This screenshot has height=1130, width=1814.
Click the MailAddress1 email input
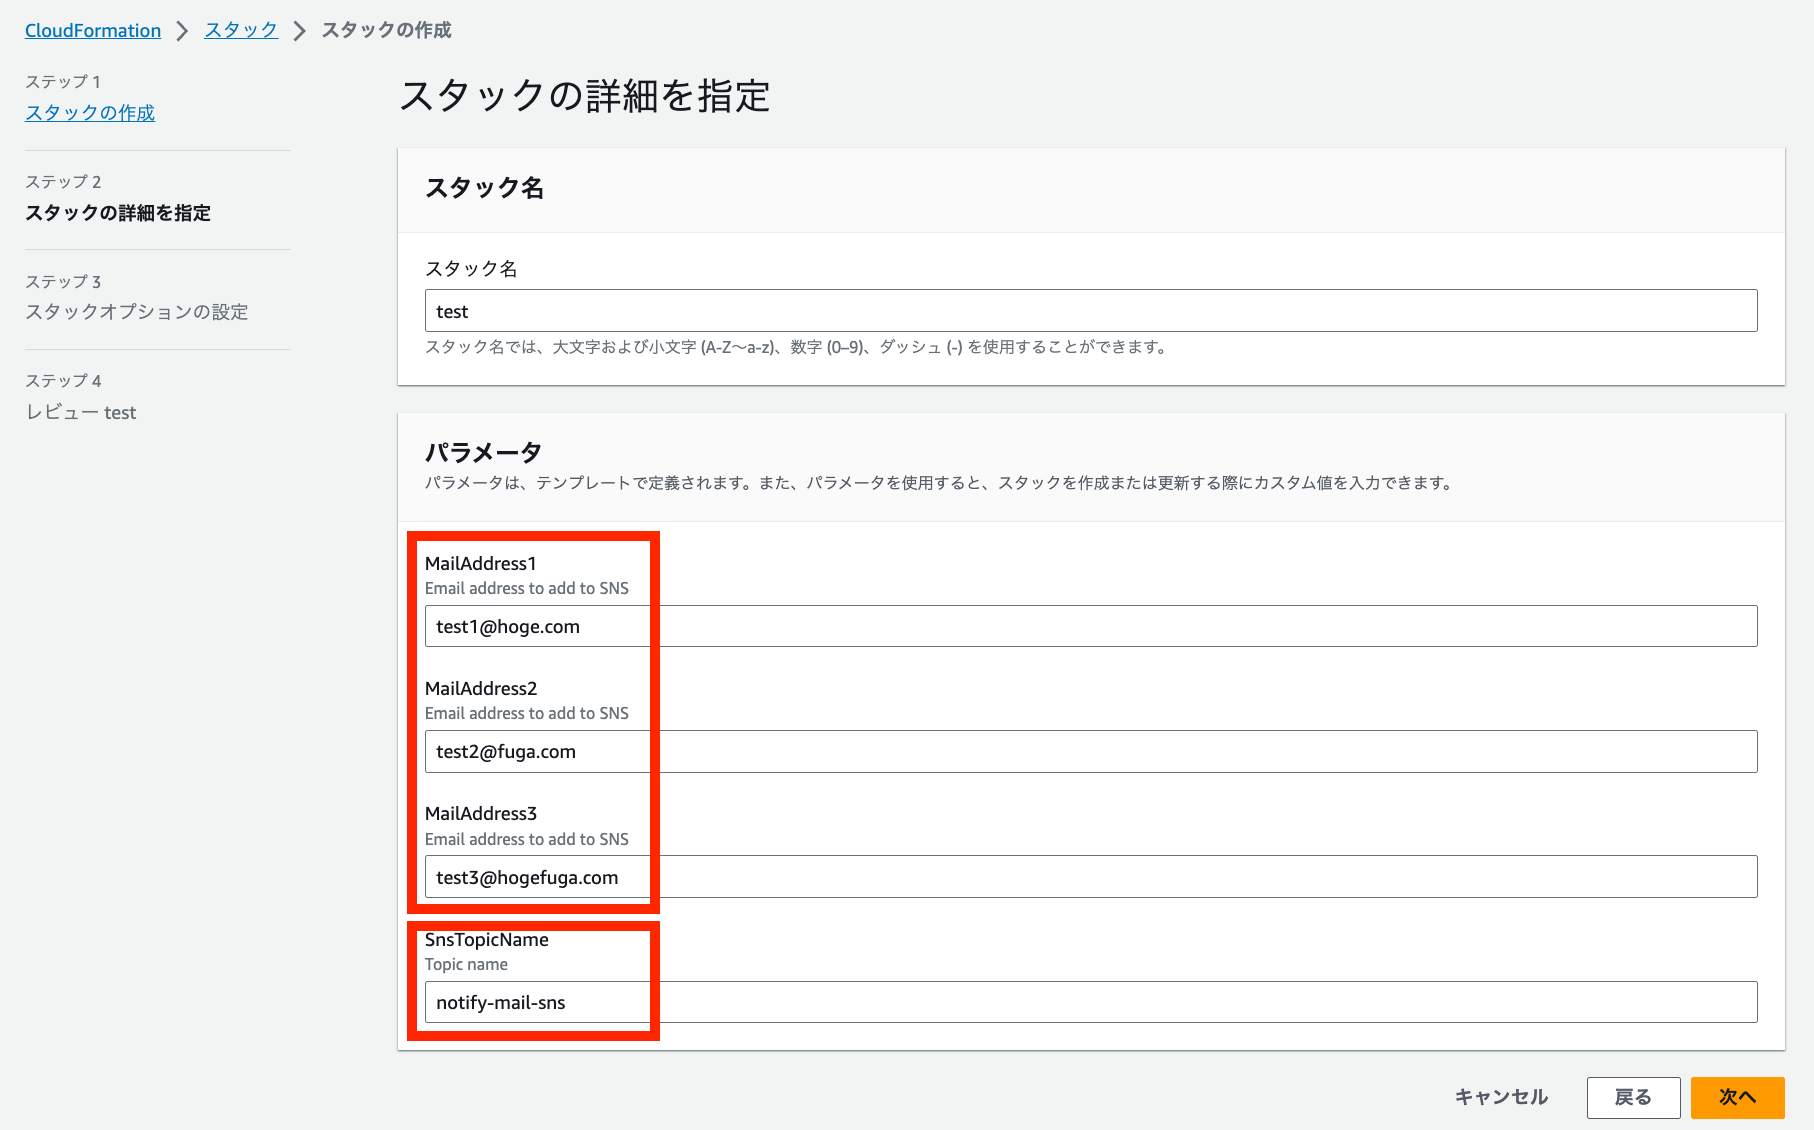[1090, 626]
